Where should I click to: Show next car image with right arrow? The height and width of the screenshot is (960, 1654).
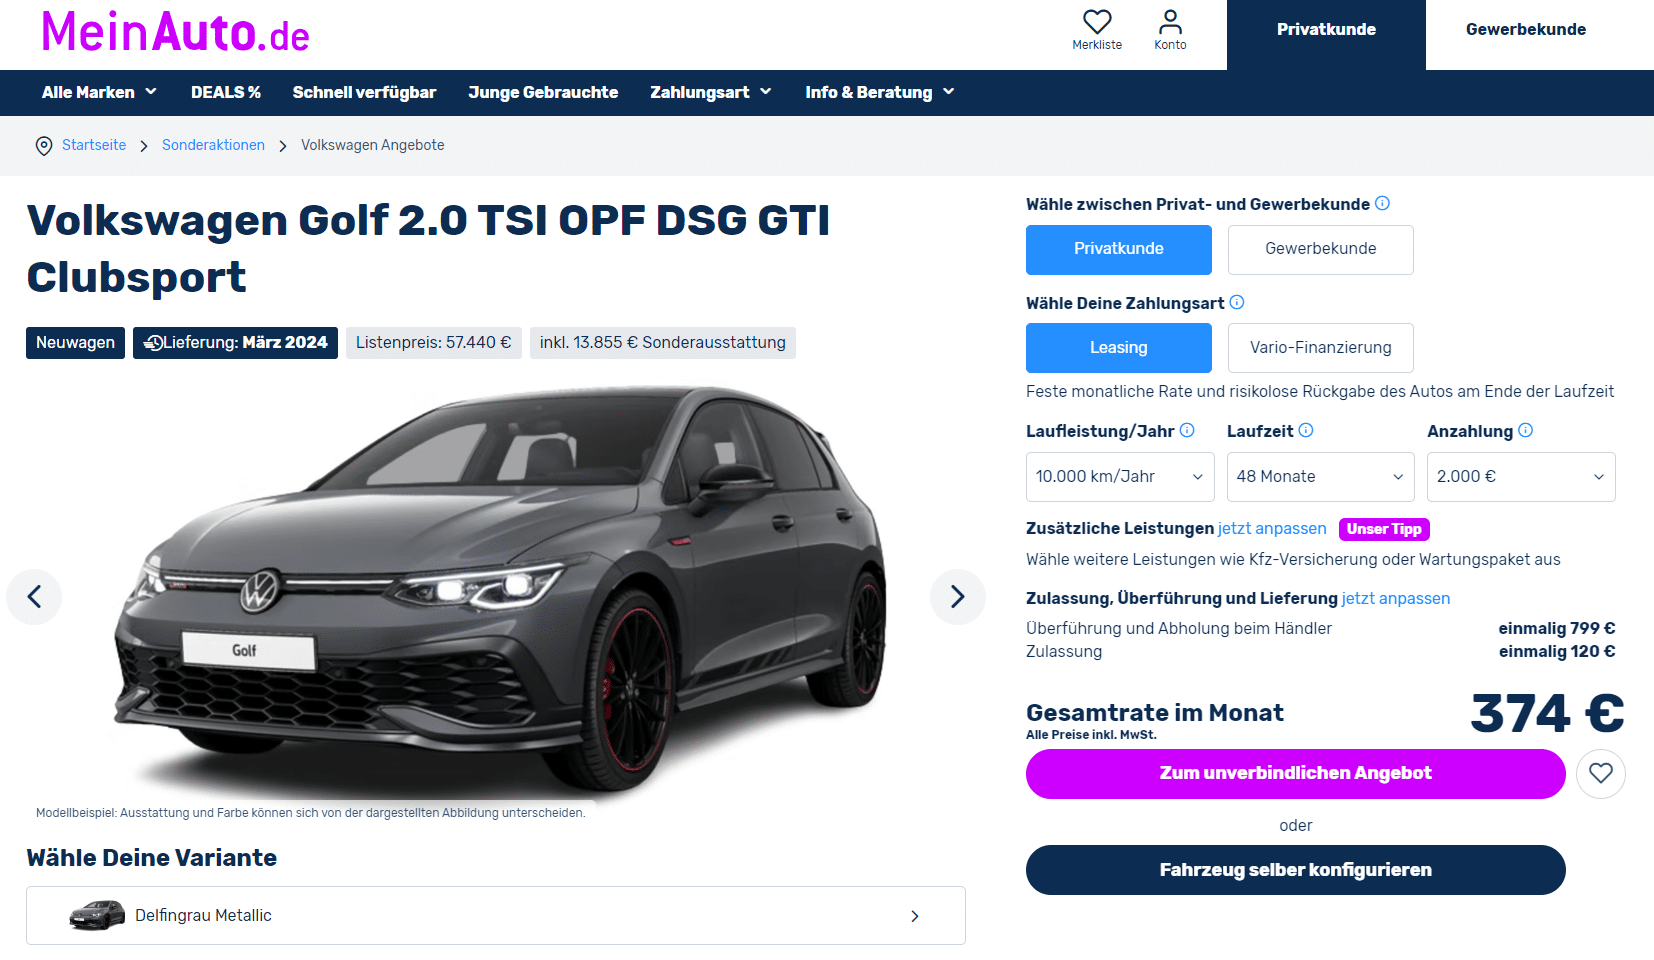point(957,597)
